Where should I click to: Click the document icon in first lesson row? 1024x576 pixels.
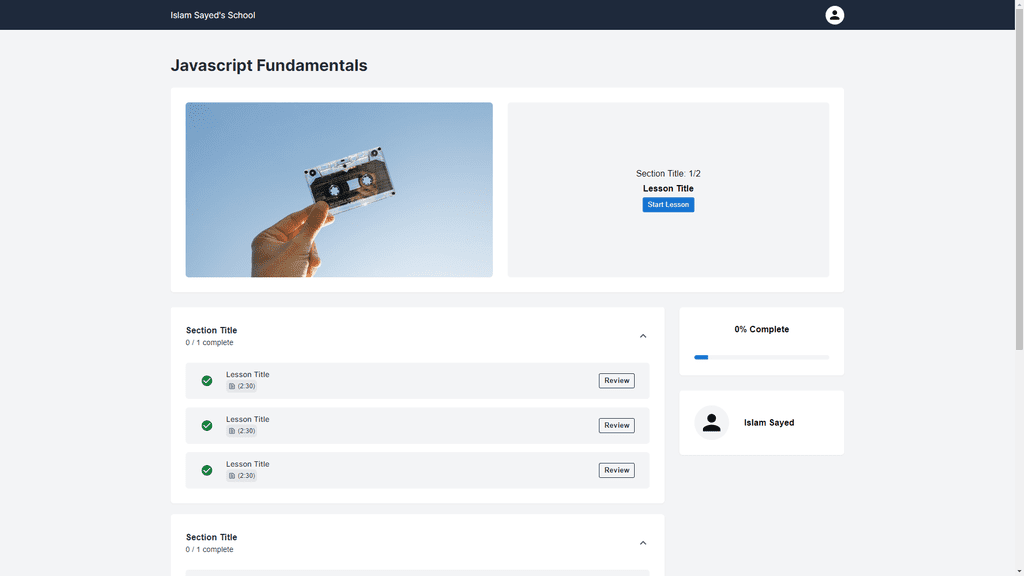[x=232, y=386]
